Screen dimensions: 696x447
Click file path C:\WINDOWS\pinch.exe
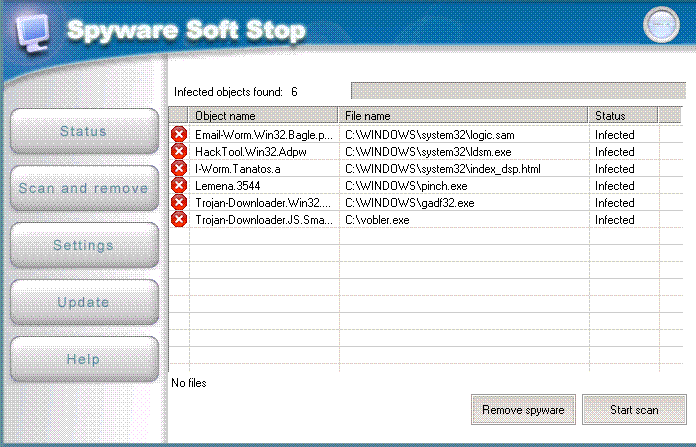click(x=406, y=186)
